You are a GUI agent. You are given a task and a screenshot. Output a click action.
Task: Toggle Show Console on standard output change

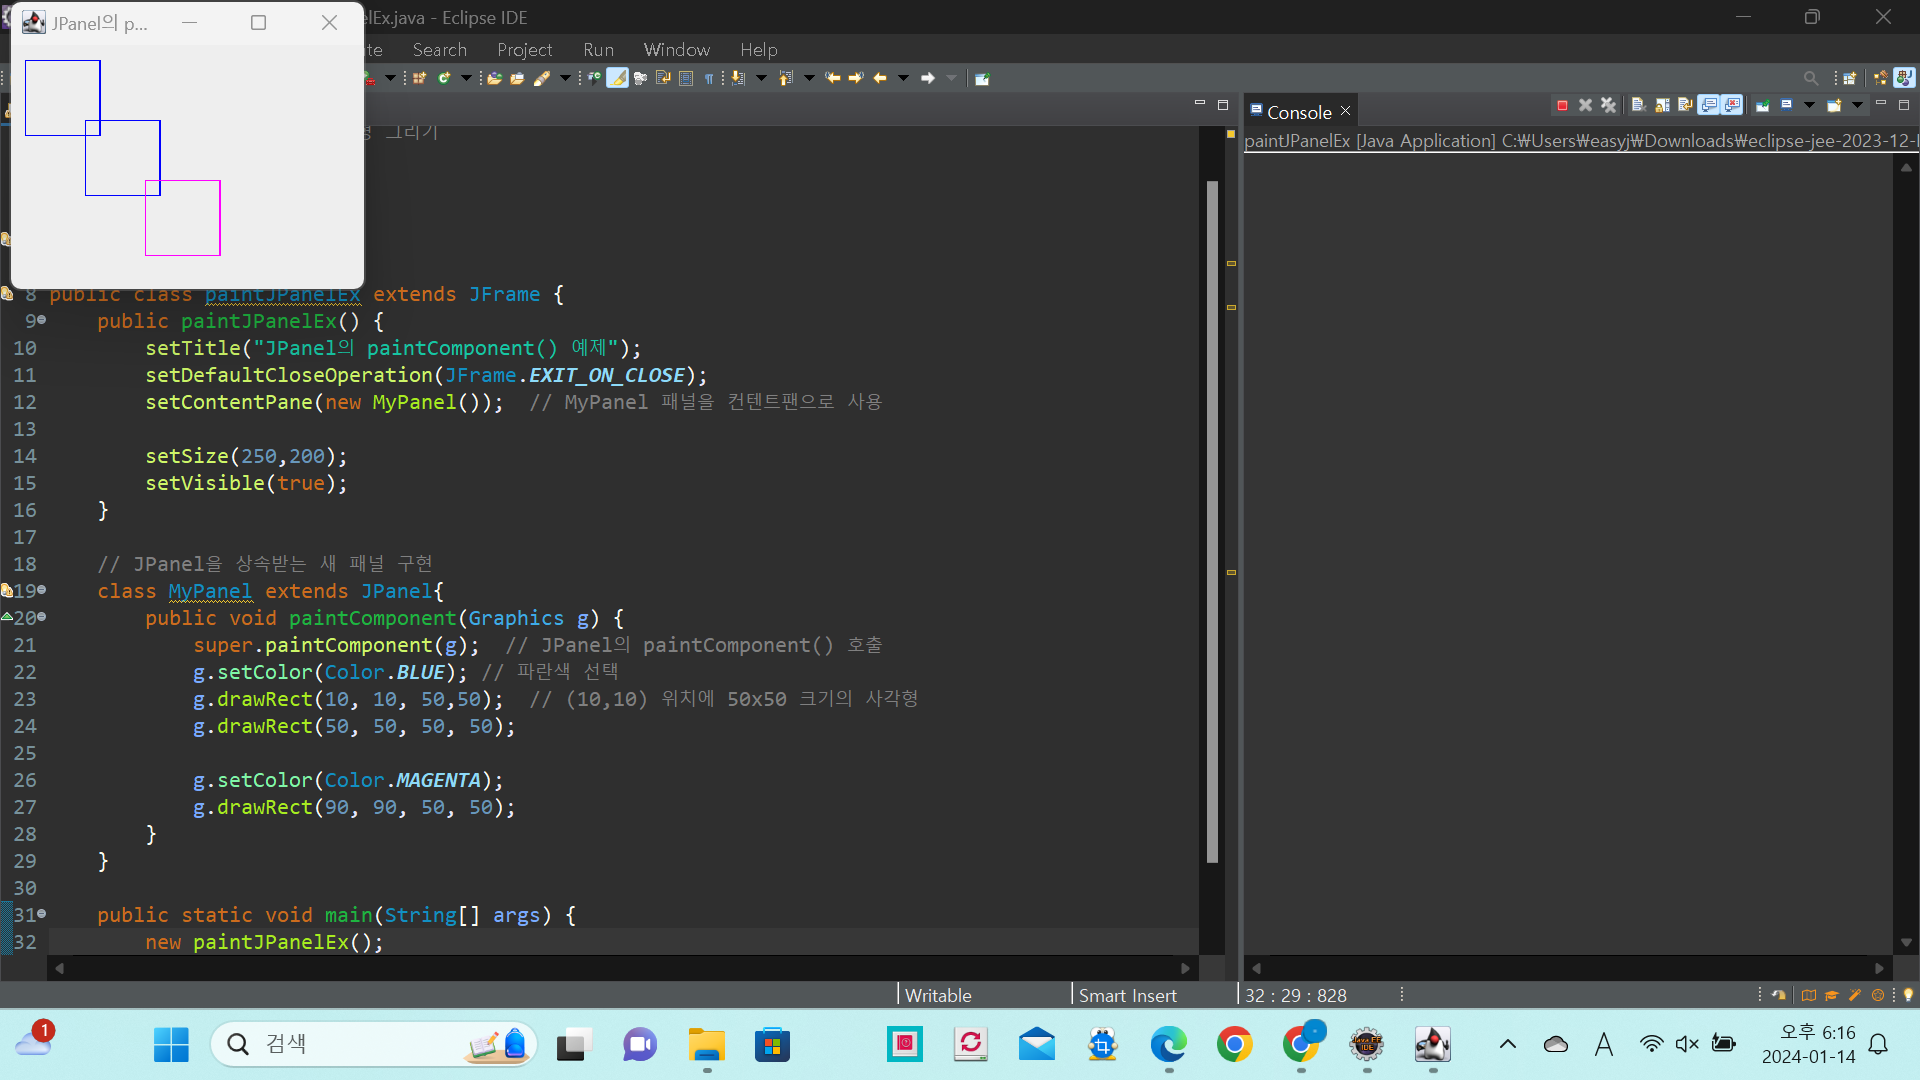click(1709, 105)
